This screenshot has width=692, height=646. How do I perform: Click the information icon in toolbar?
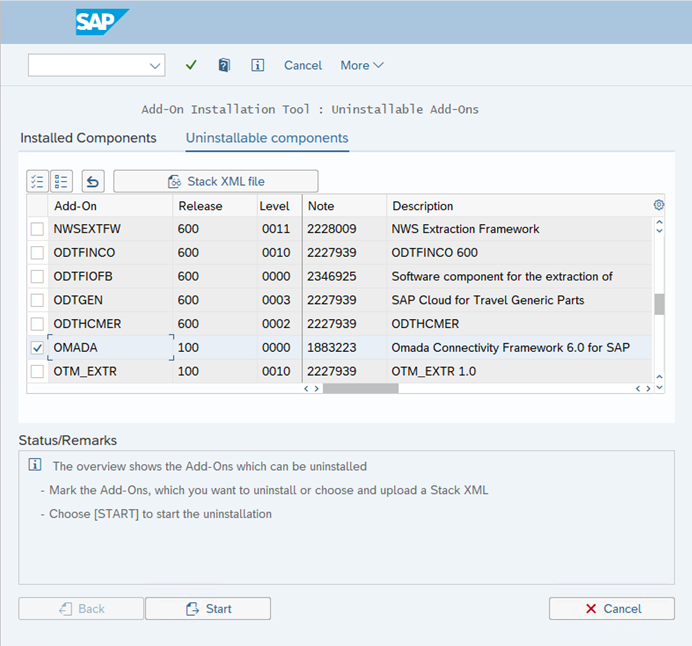tap(258, 65)
